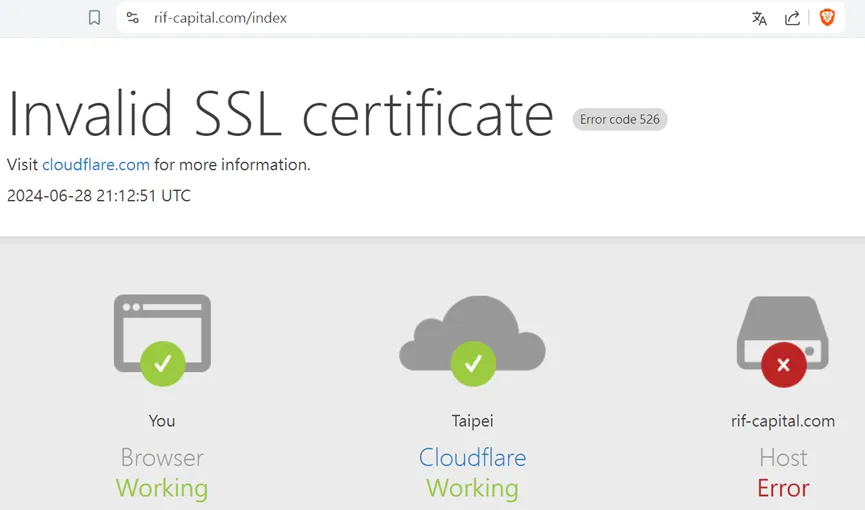
Task: Click the rif-capital.com host label
Action: [x=783, y=421]
